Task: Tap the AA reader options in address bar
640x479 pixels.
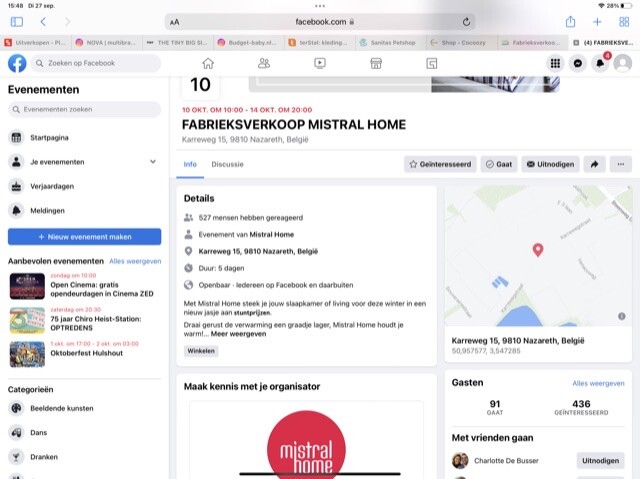Action: pos(174,22)
